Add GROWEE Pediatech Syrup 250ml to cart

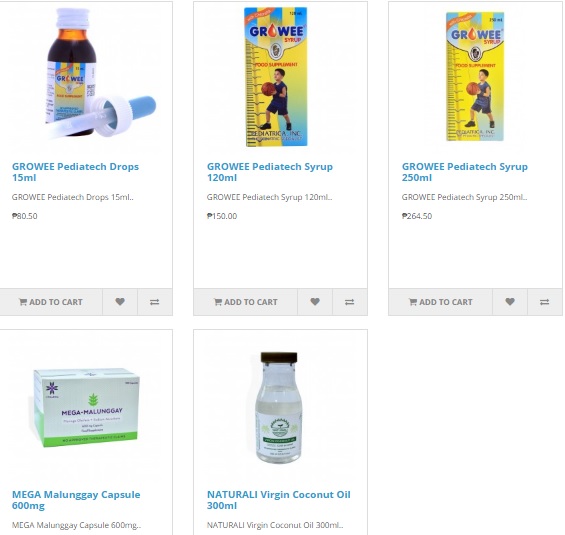(x=441, y=302)
